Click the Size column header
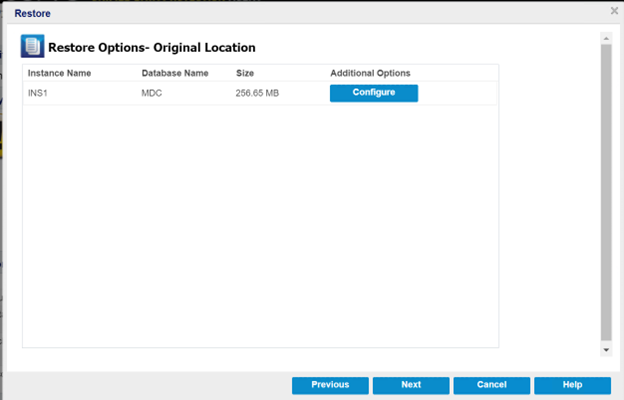The image size is (624, 400). pos(245,73)
